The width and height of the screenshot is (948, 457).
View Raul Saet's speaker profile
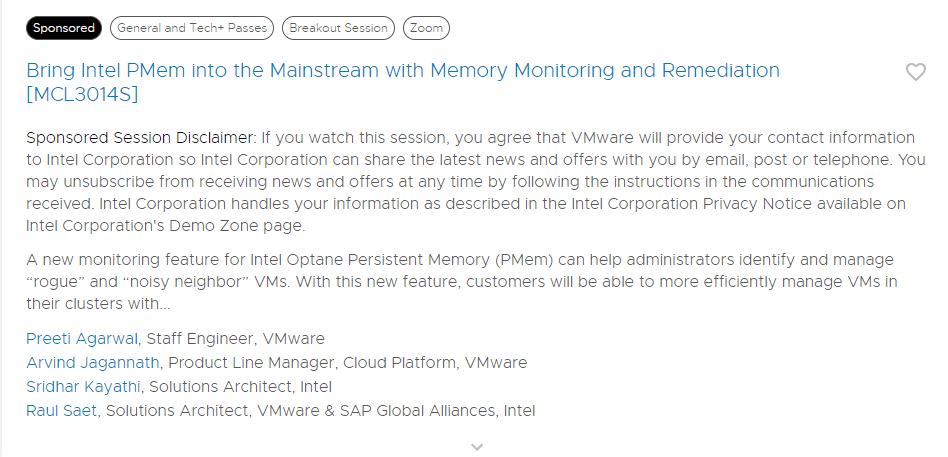pyautogui.click(x=62, y=411)
